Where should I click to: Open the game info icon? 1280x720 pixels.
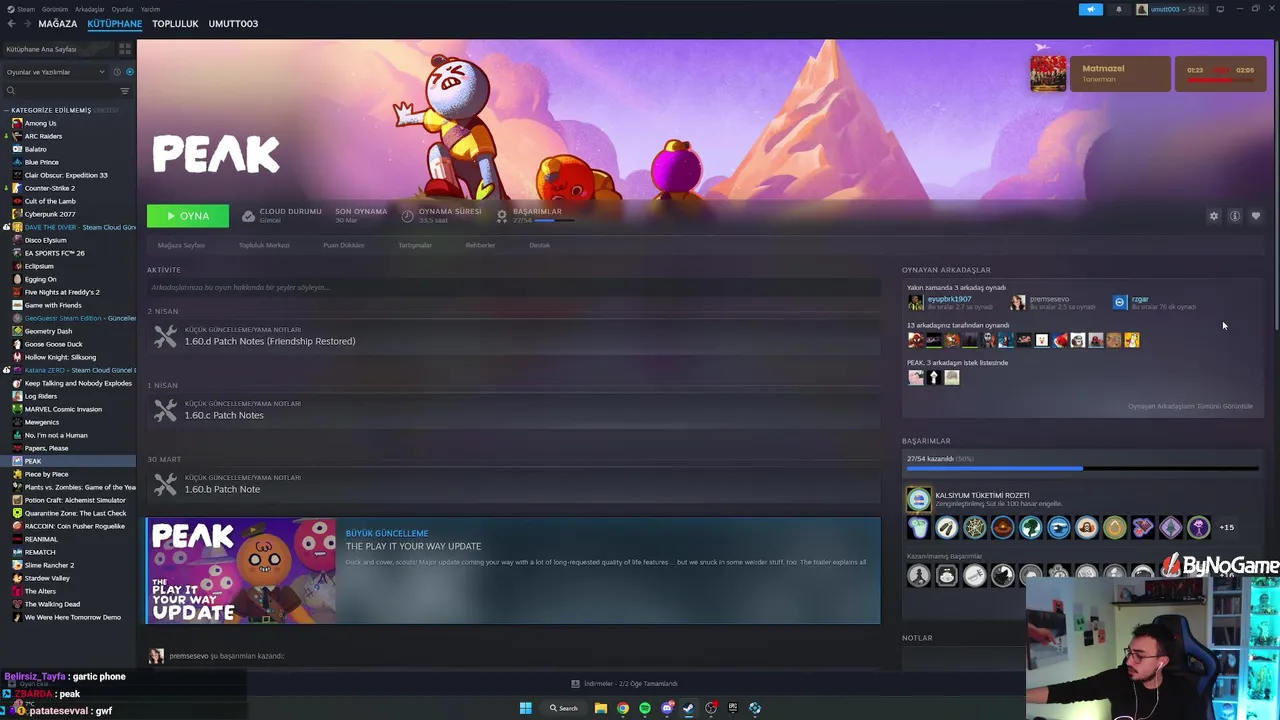pos(1235,216)
